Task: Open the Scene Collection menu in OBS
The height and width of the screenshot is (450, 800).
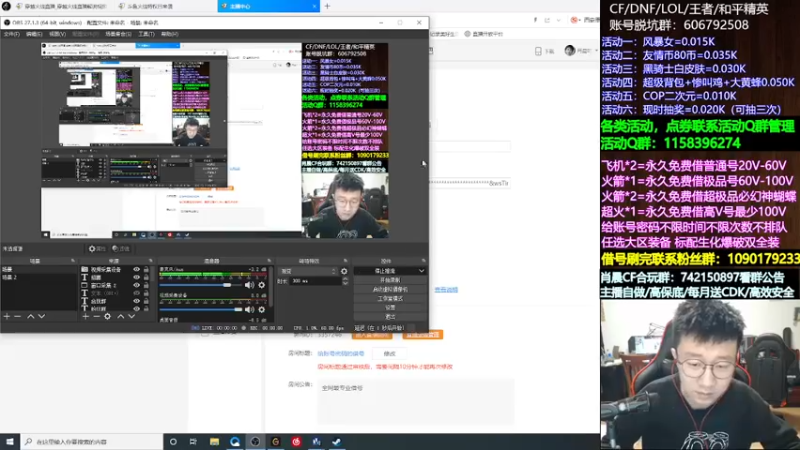Action: point(118,34)
